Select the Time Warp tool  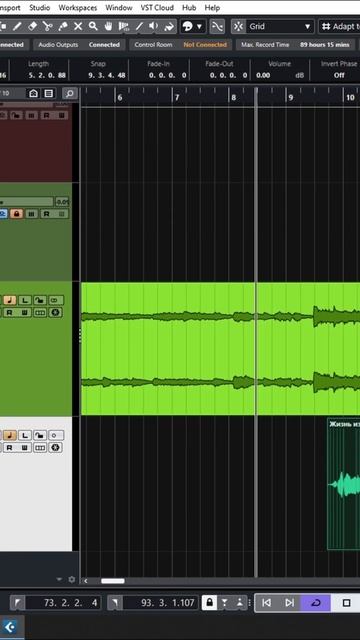coord(123,27)
